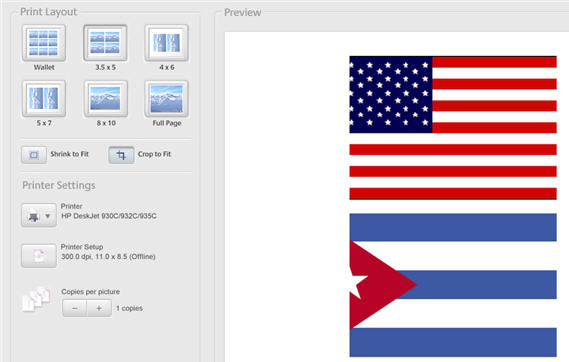This screenshot has height=362, width=569.
Task: Click the copies per picture stack icon
Action: click(36, 299)
